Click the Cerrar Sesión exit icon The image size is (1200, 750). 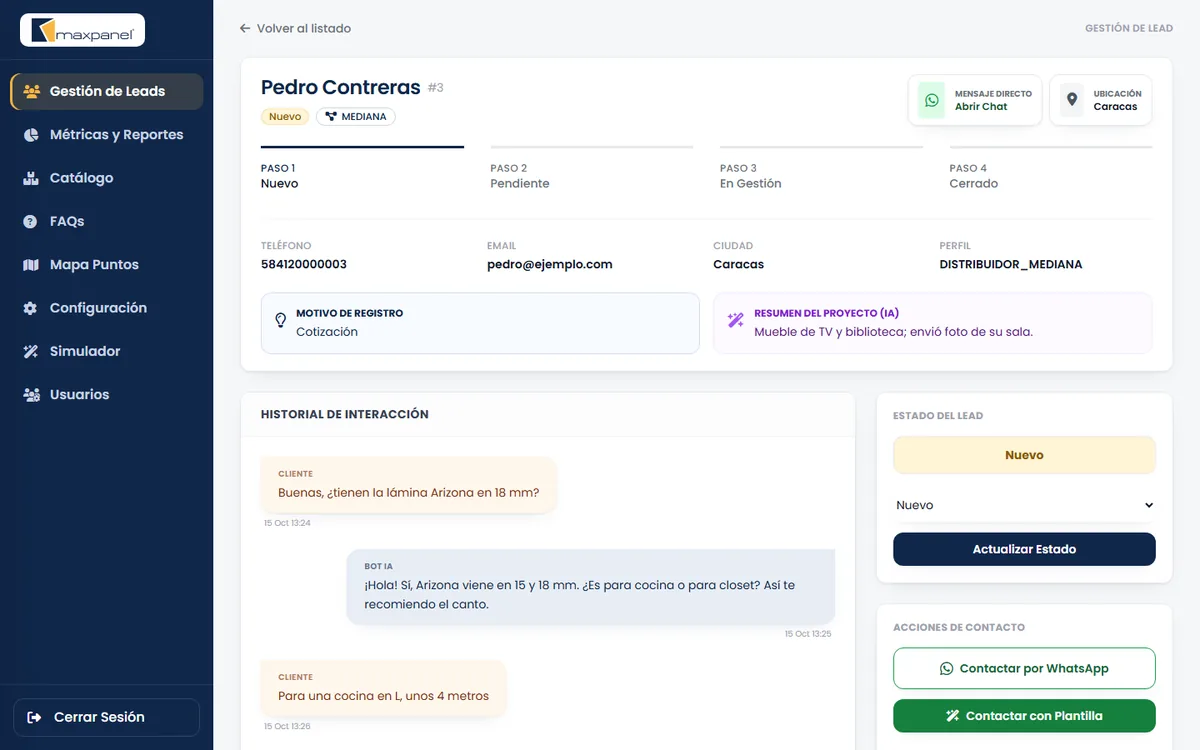35,717
